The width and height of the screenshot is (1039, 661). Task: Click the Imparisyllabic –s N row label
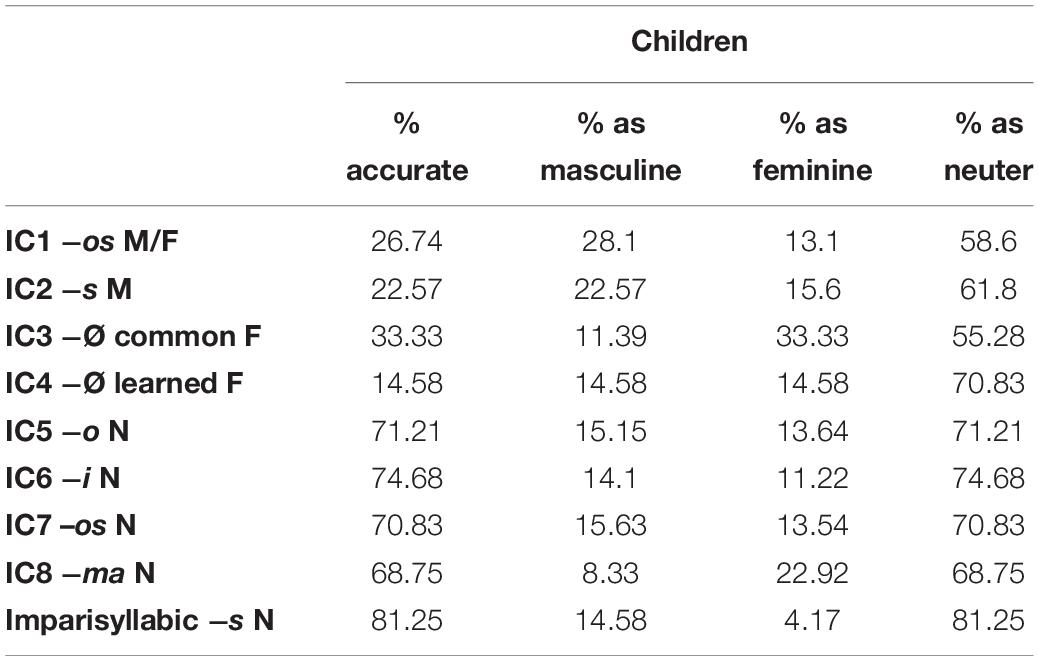139,621
